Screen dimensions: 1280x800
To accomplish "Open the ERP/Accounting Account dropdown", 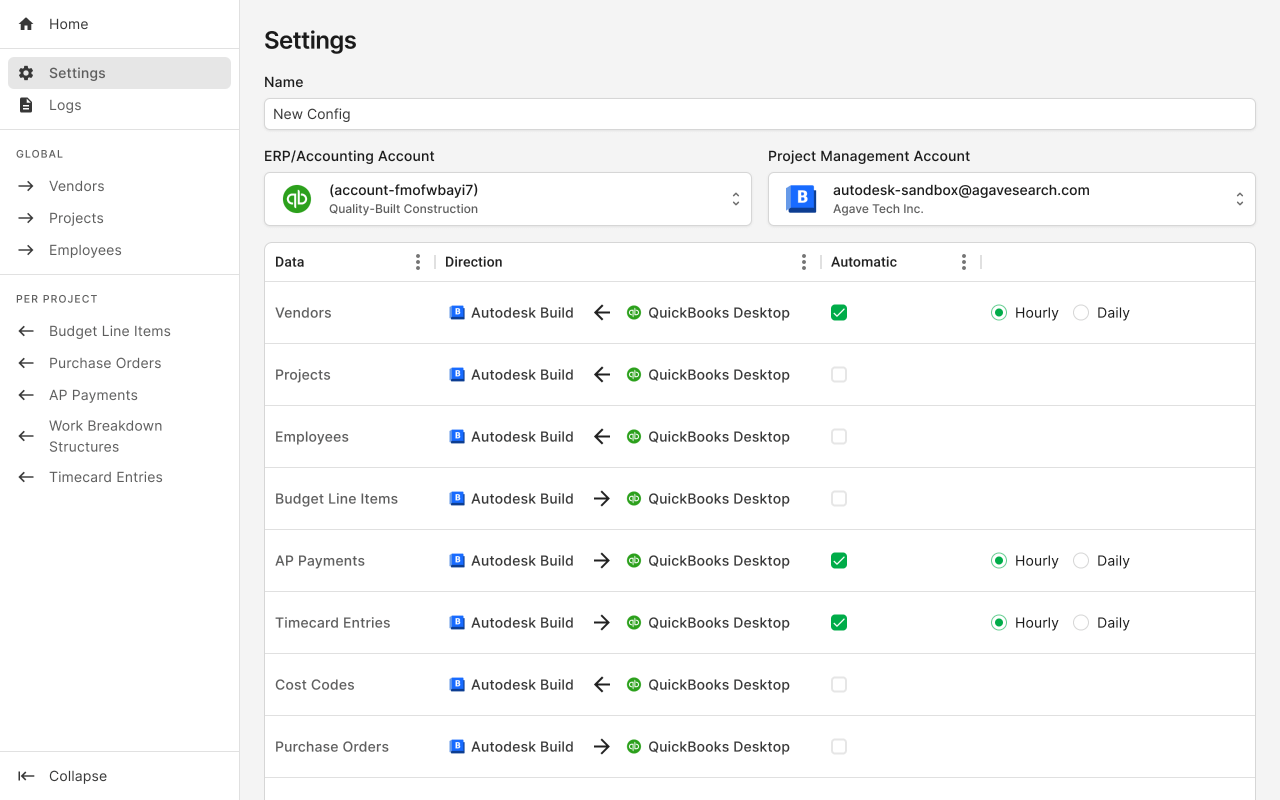I will pos(508,199).
